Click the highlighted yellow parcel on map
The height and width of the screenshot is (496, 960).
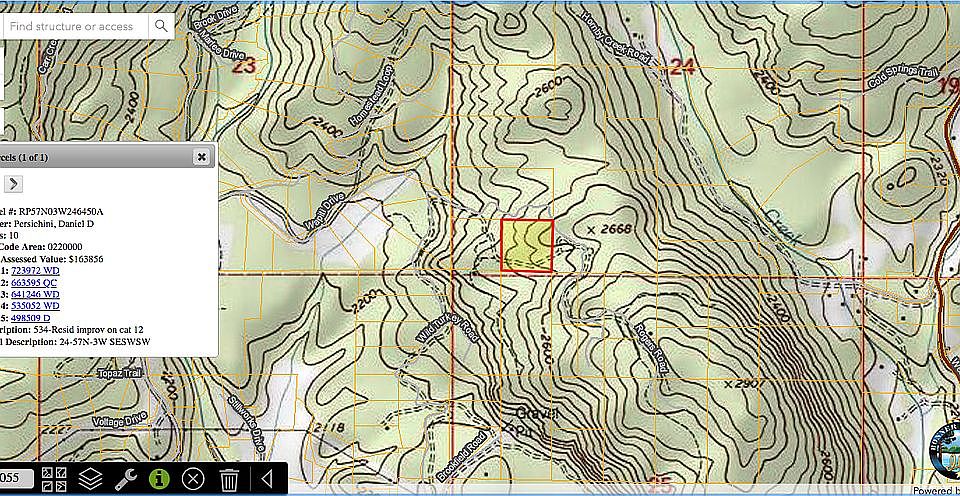click(526, 246)
